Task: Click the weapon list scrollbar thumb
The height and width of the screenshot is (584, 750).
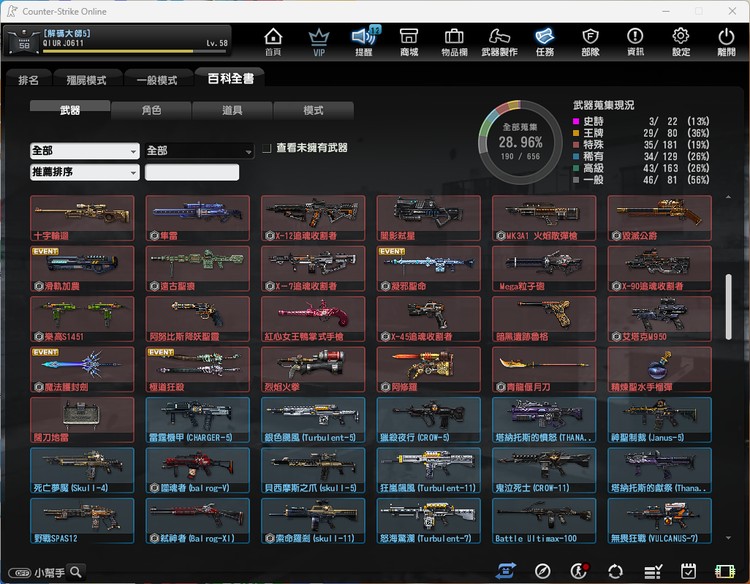Action: point(728,307)
